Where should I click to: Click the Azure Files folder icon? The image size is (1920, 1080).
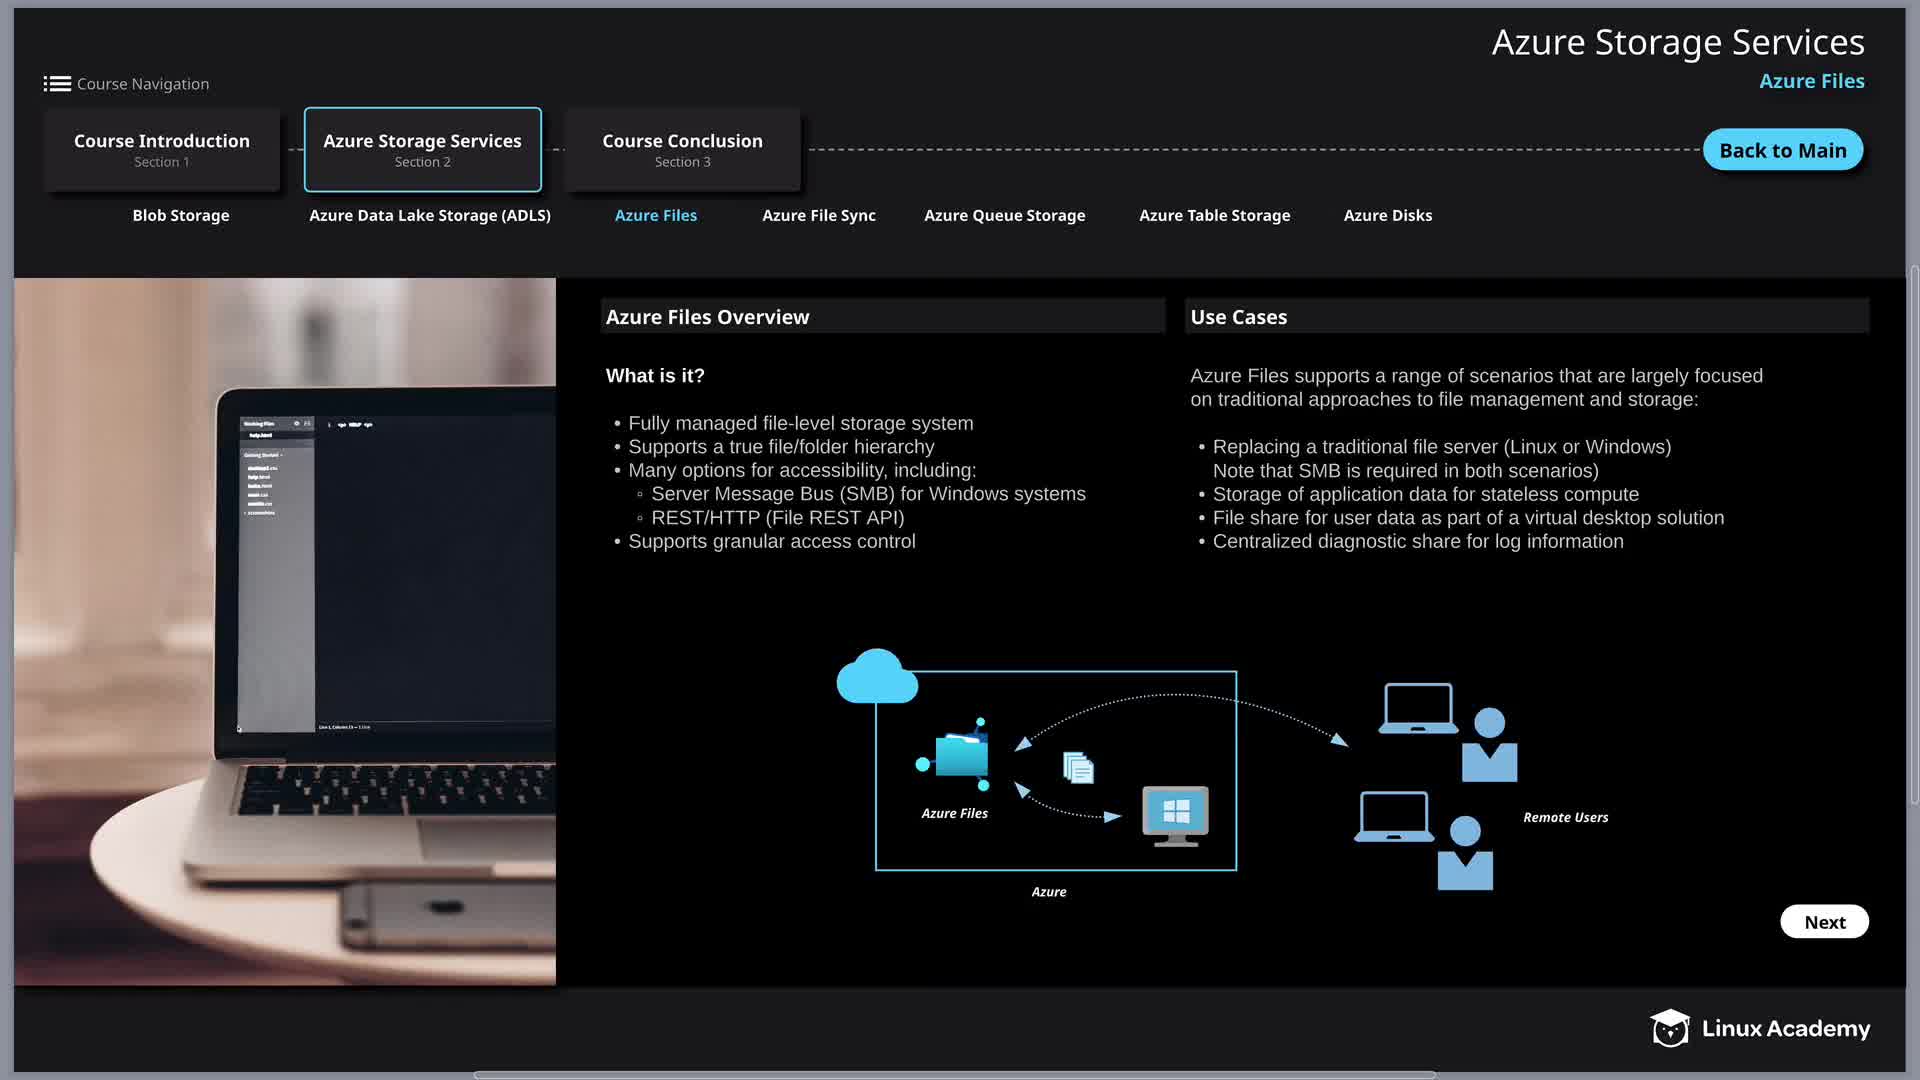point(960,755)
